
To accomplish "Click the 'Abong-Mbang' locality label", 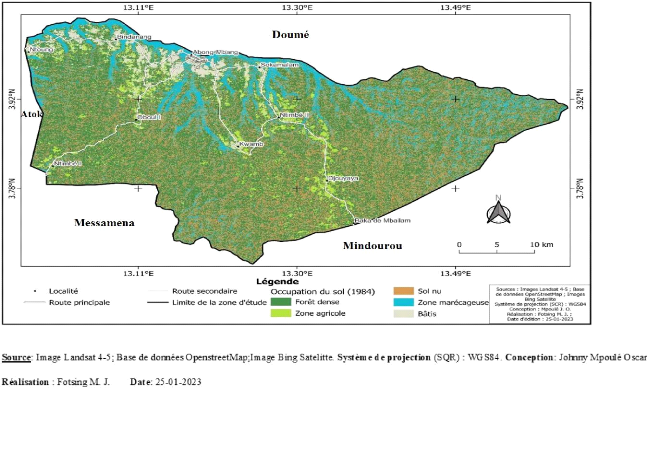I will click(x=216, y=52).
